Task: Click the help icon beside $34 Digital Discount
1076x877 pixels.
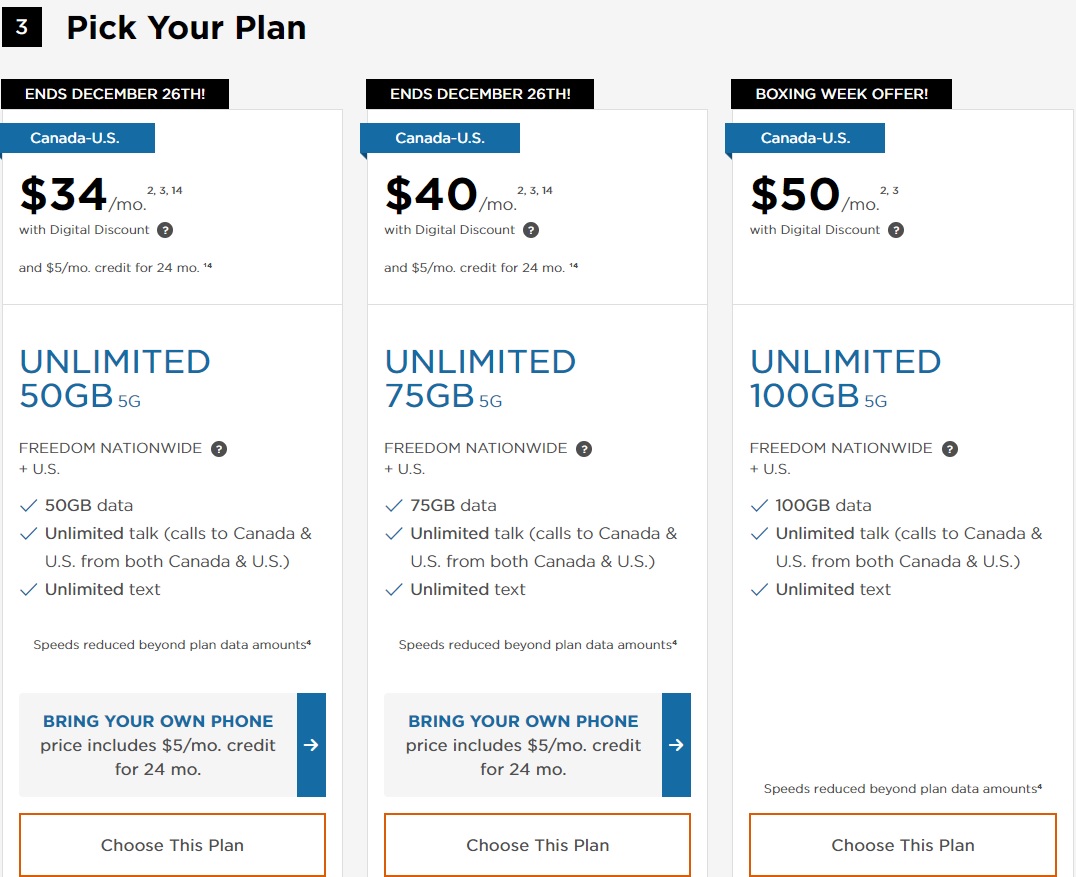Action: pyautogui.click(x=165, y=230)
